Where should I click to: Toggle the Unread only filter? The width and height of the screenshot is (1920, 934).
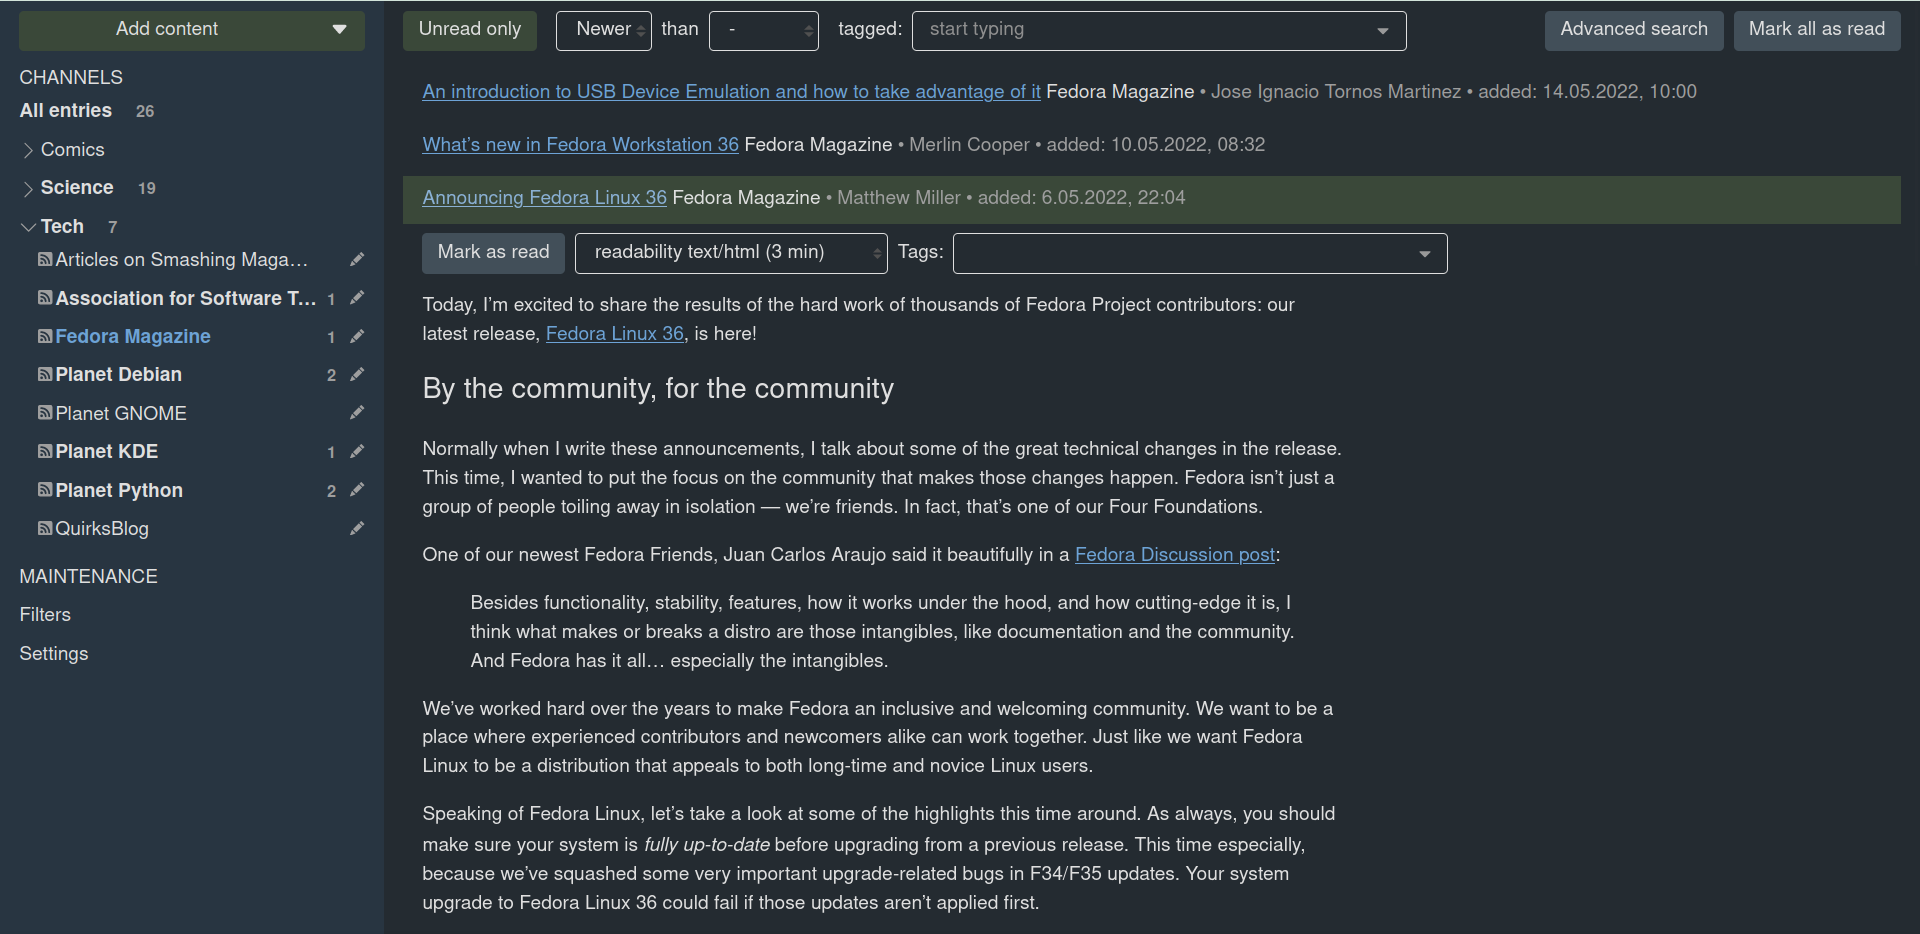pyautogui.click(x=470, y=30)
